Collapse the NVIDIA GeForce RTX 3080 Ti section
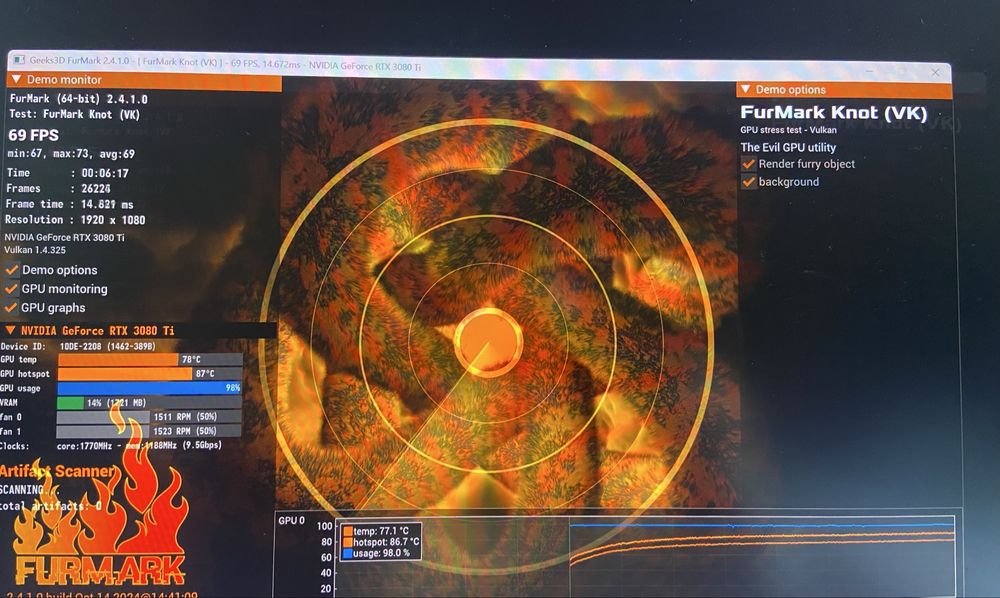1000x598 pixels. click(x=10, y=330)
